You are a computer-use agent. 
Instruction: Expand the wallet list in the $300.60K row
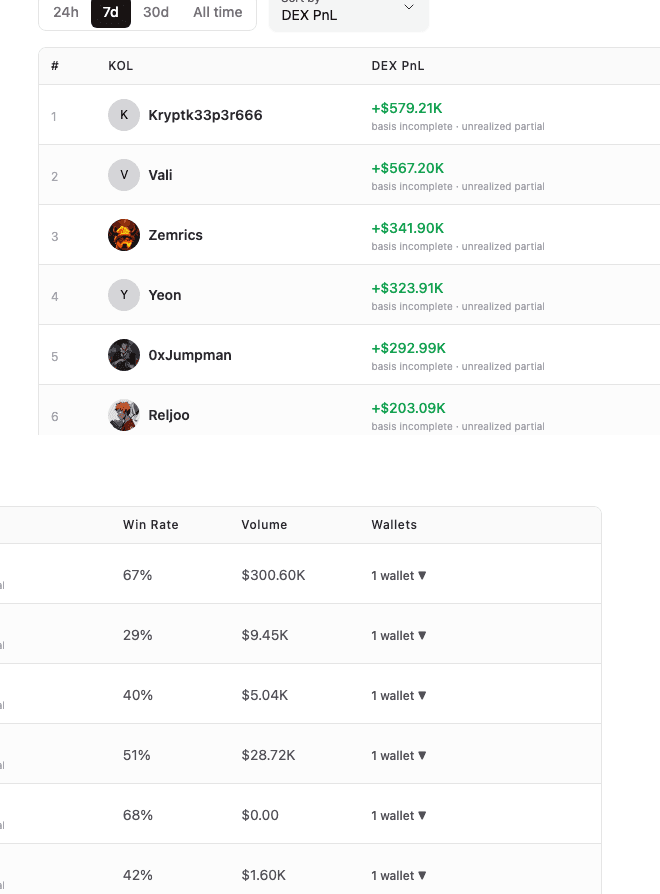pos(398,576)
